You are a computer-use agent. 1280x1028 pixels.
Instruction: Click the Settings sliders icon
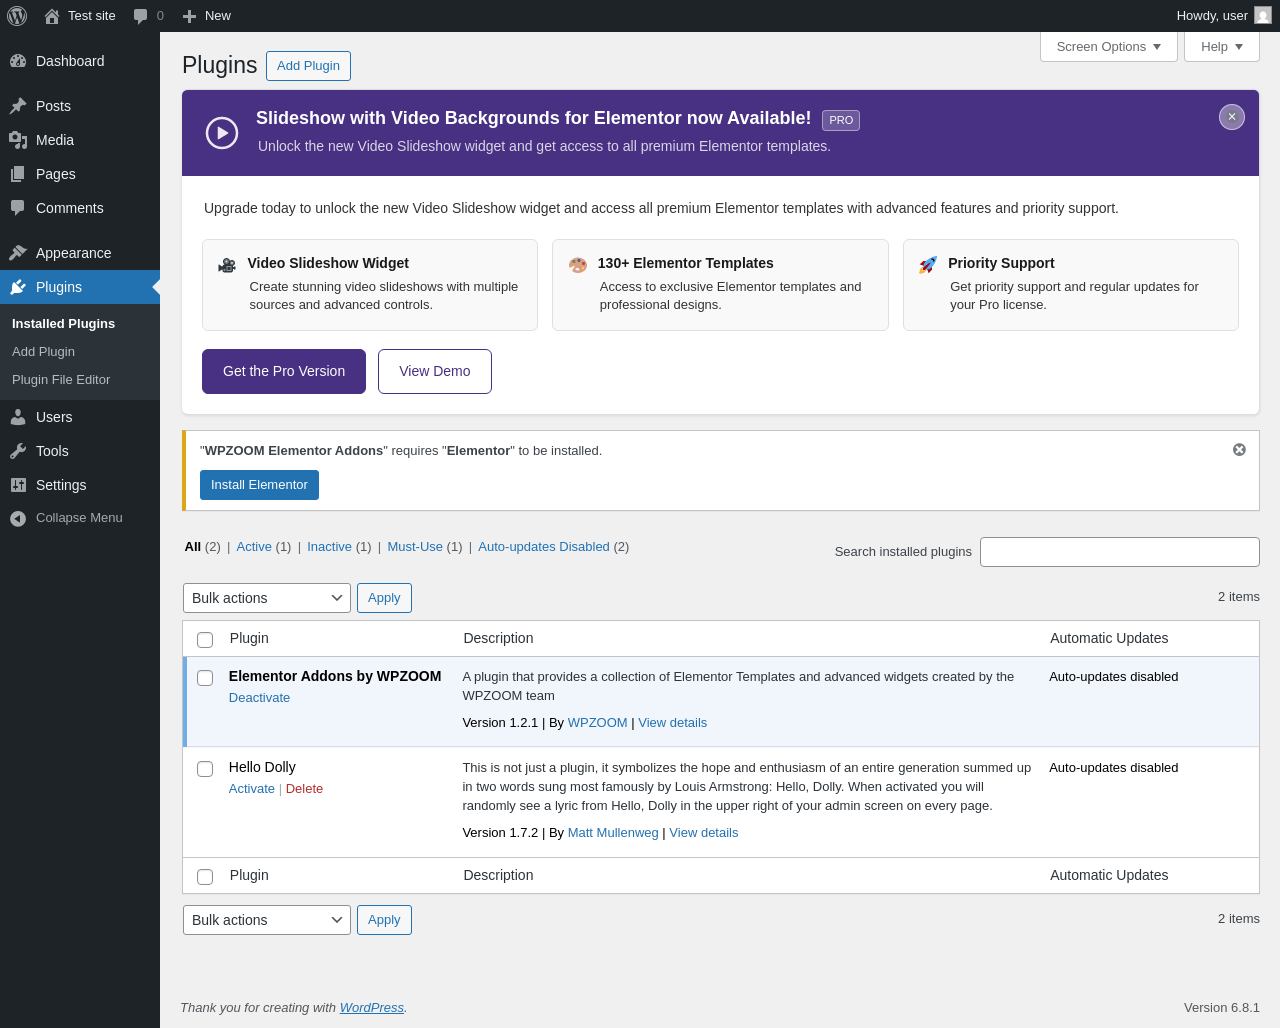click(18, 485)
